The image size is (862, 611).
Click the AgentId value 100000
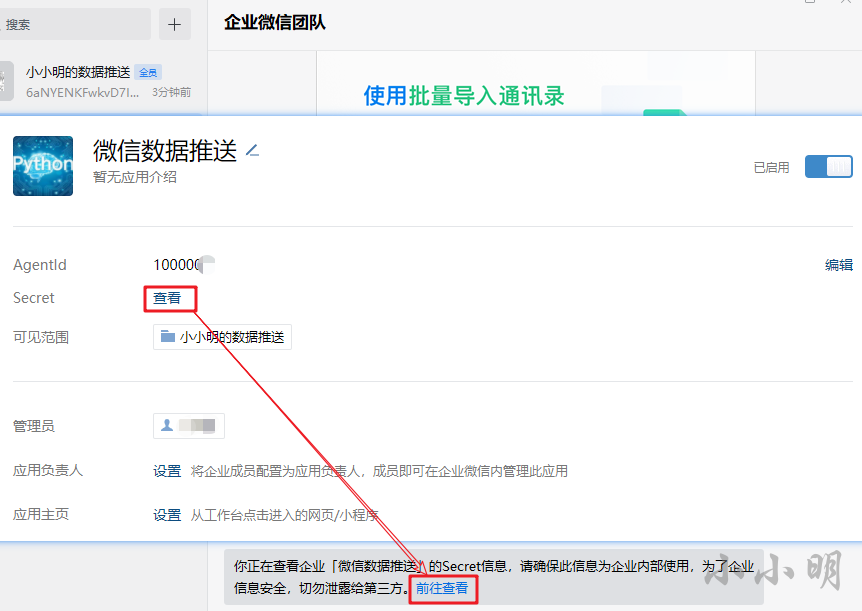(178, 265)
